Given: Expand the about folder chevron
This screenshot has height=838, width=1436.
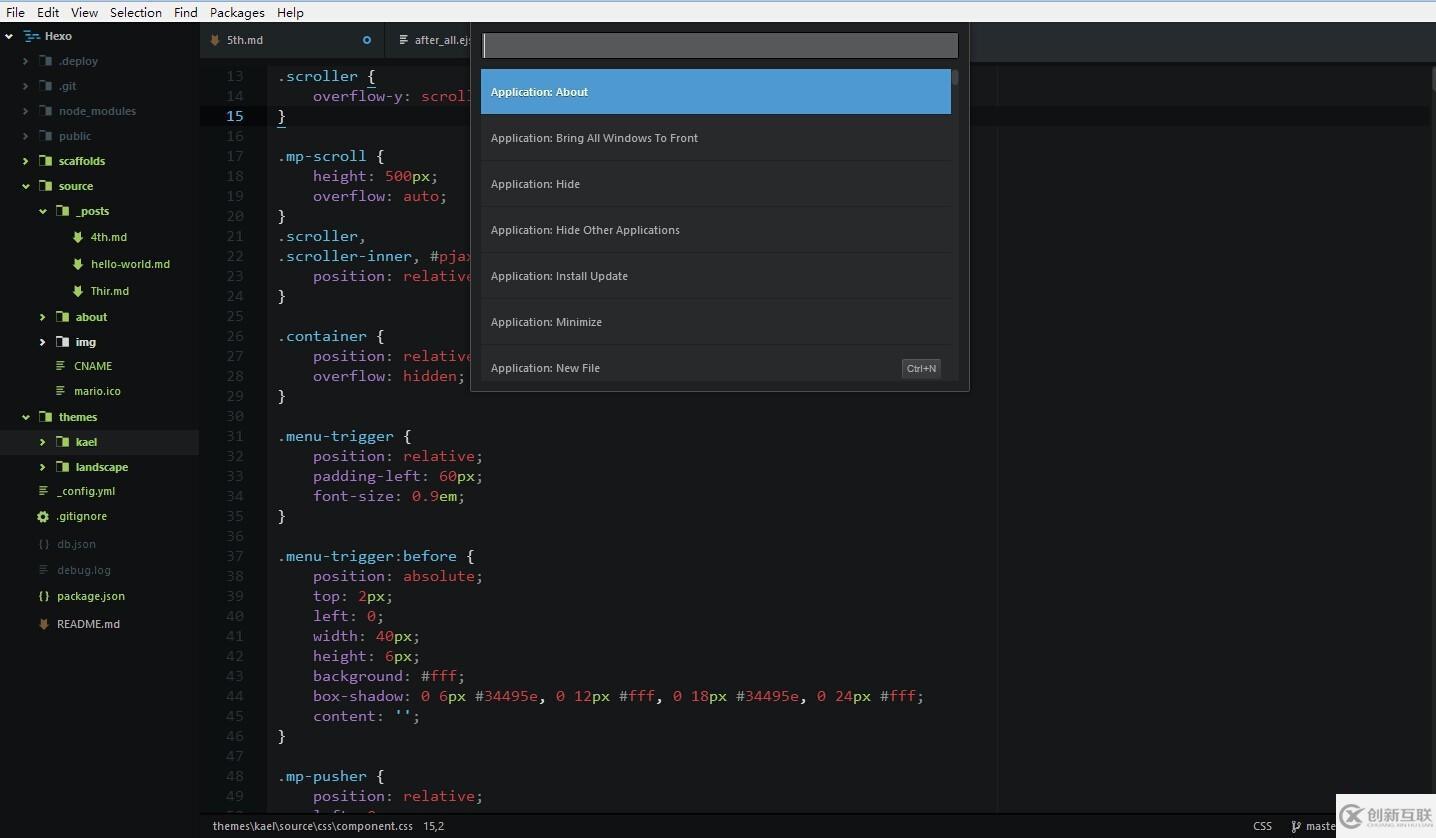Looking at the screenshot, I should [43, 317].
